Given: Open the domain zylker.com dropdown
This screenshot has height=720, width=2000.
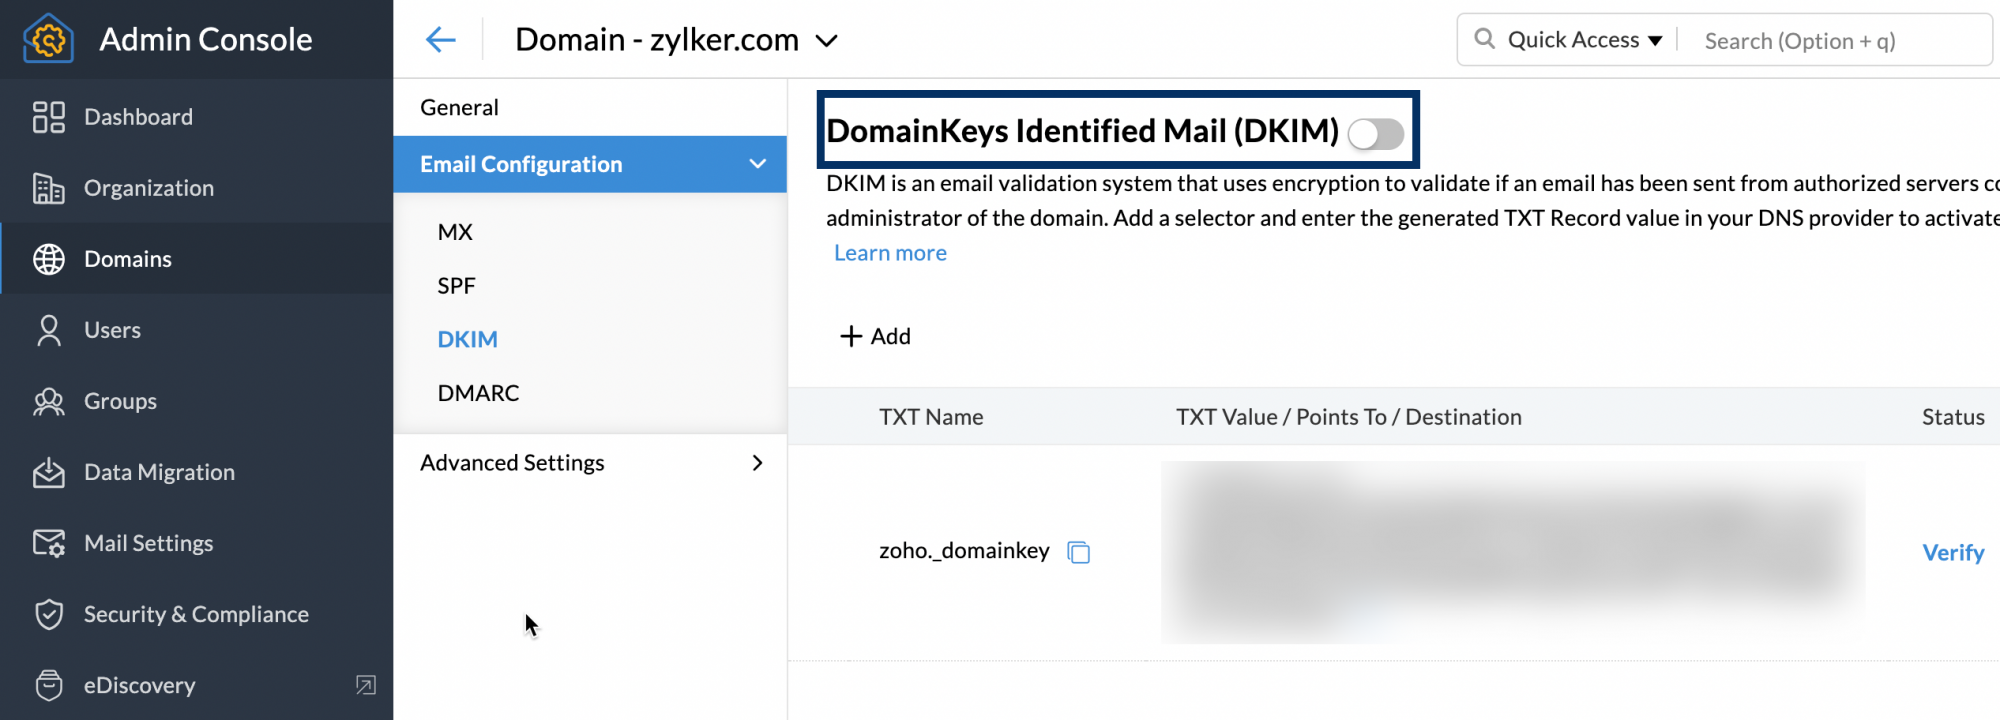Looking at the screenshot, I should (826, 41).
